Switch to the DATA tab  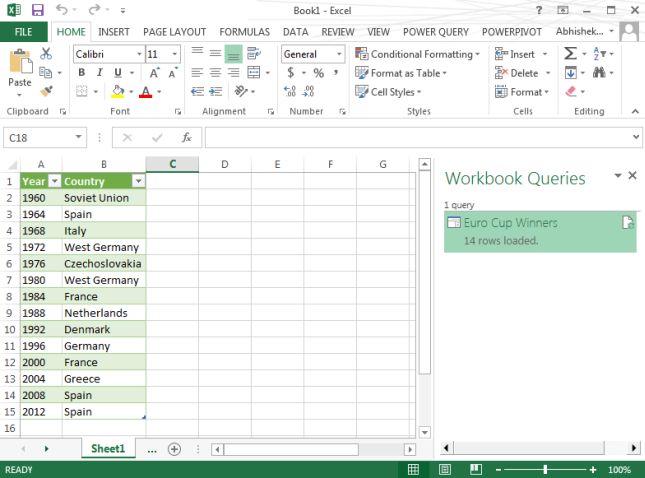[295, 32]
